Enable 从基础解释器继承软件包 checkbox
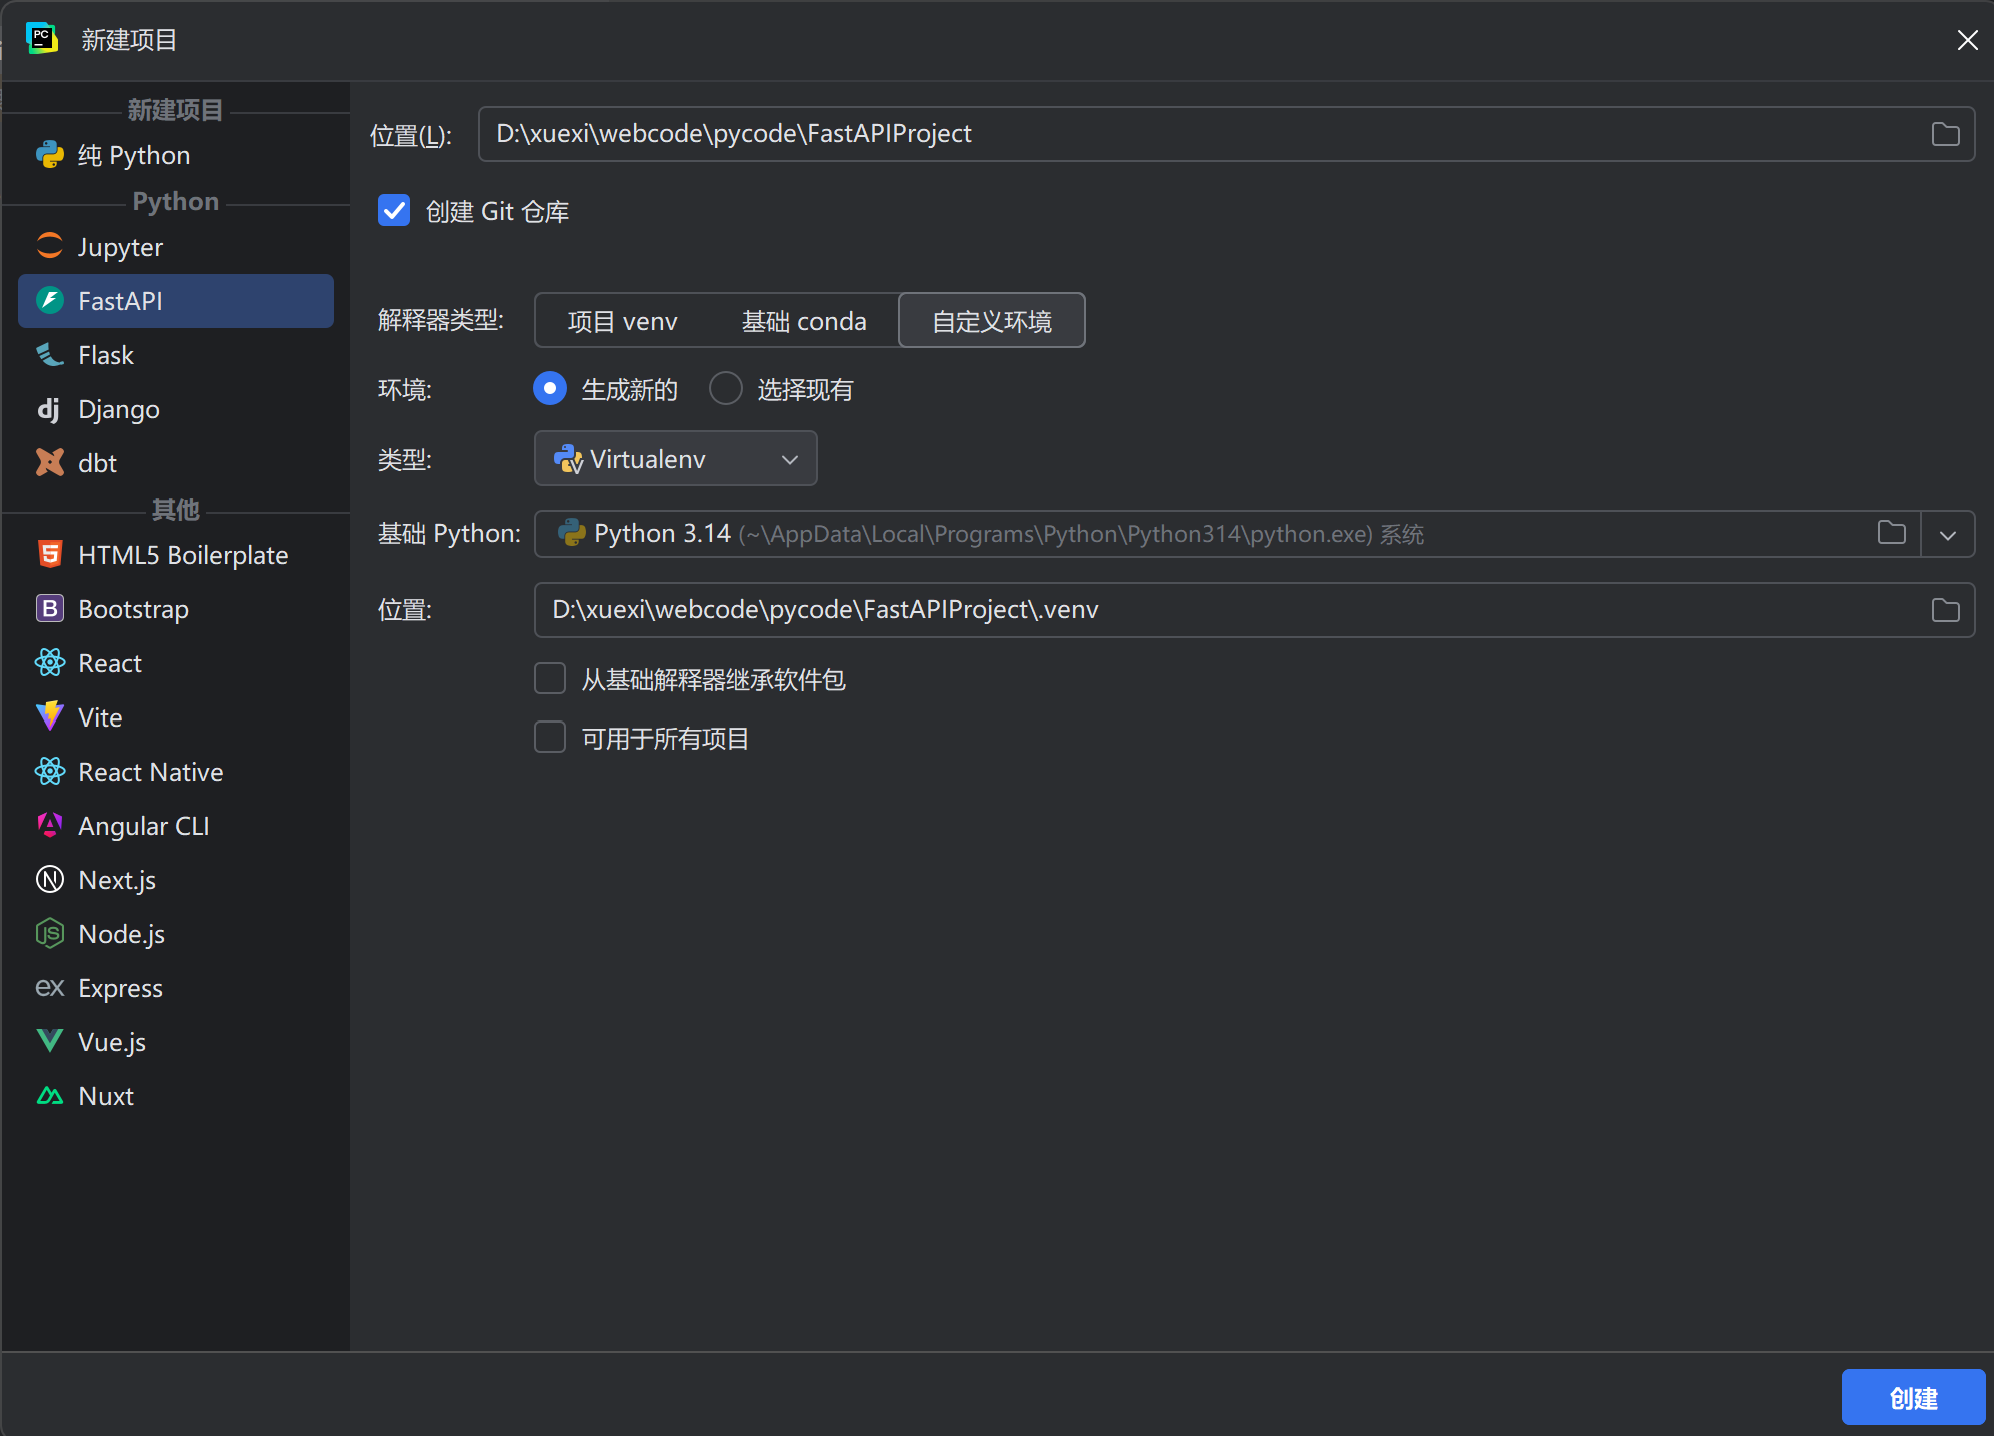The width and height of the screenshot is (1994, 1436). click(x=550, y=679)
